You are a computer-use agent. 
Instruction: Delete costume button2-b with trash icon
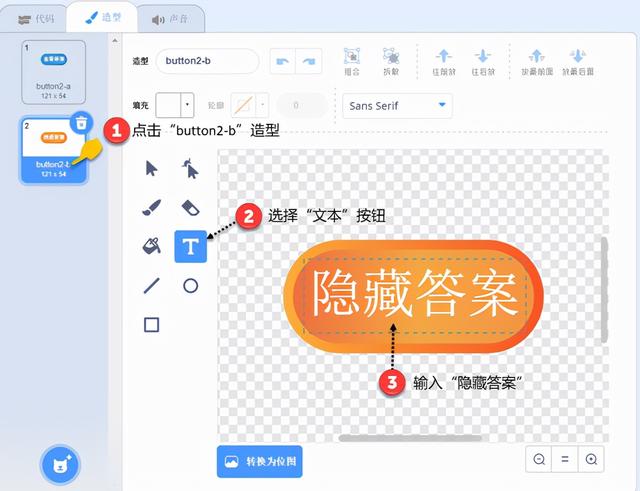point(81,122)
